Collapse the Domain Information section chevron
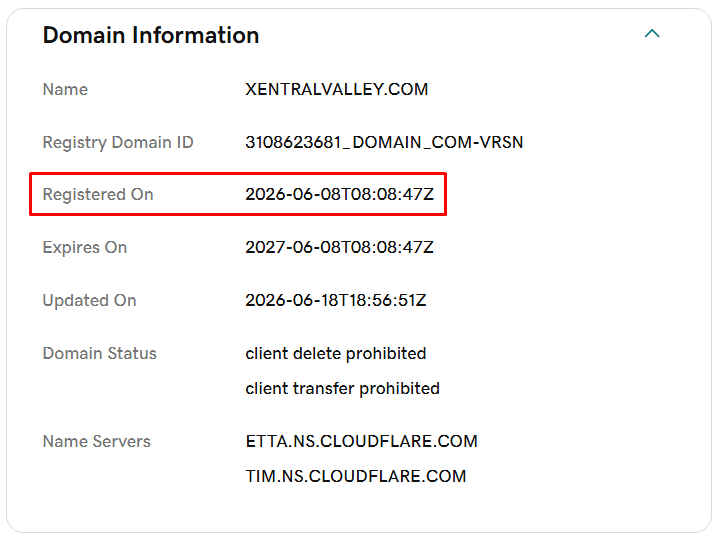 coord(652,33)
